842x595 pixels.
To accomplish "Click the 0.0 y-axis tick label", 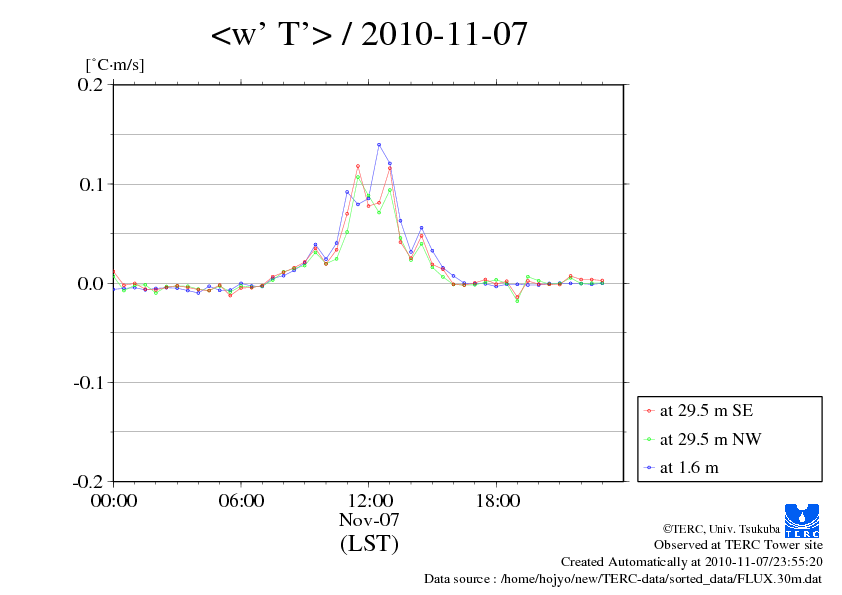I will point(91,284).
